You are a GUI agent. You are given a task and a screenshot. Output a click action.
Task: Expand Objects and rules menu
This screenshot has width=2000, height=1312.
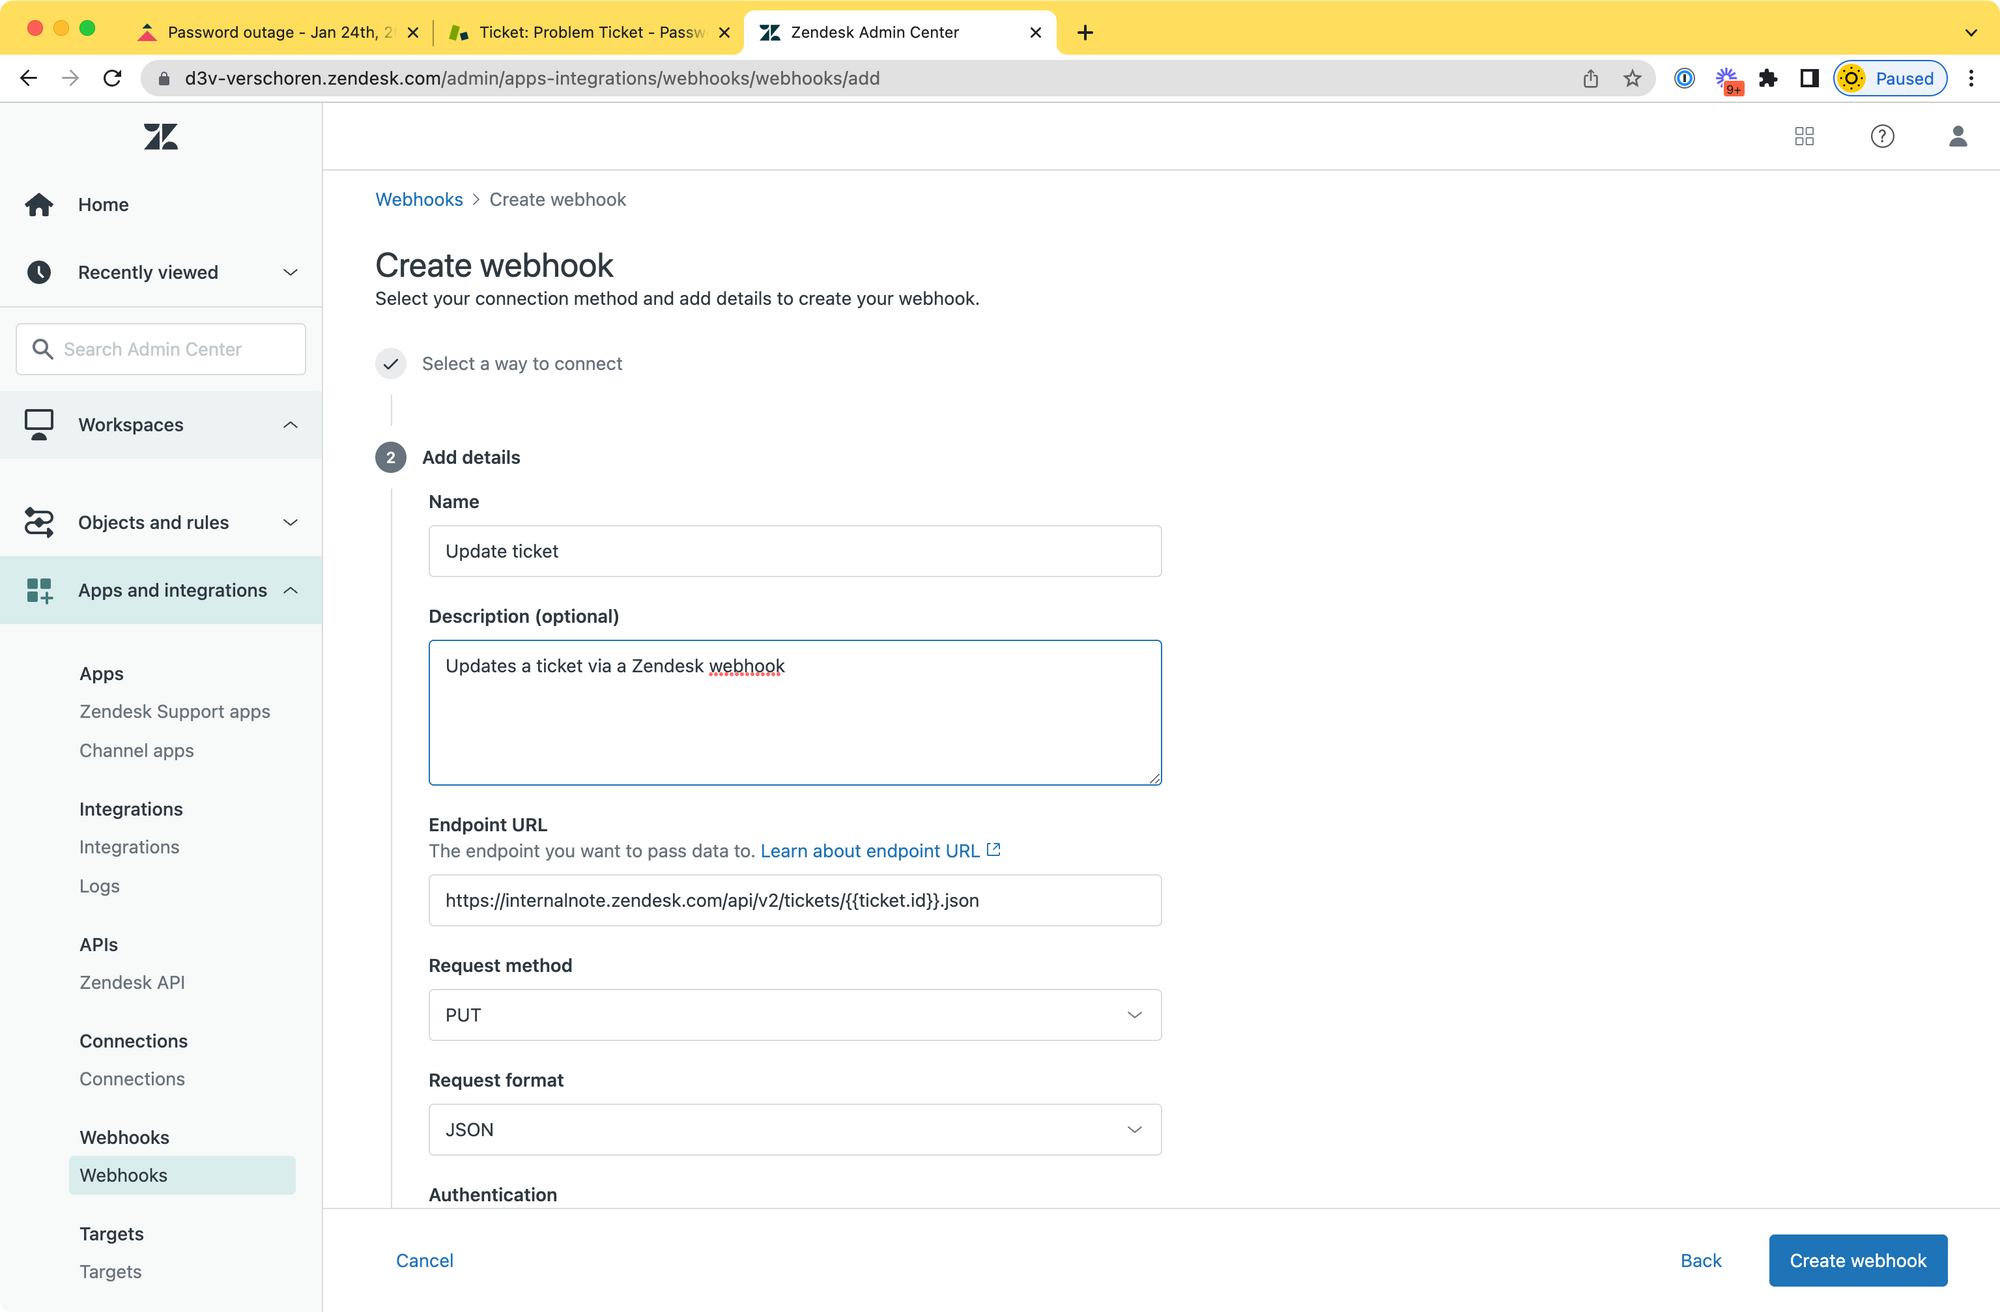(290, 523)
